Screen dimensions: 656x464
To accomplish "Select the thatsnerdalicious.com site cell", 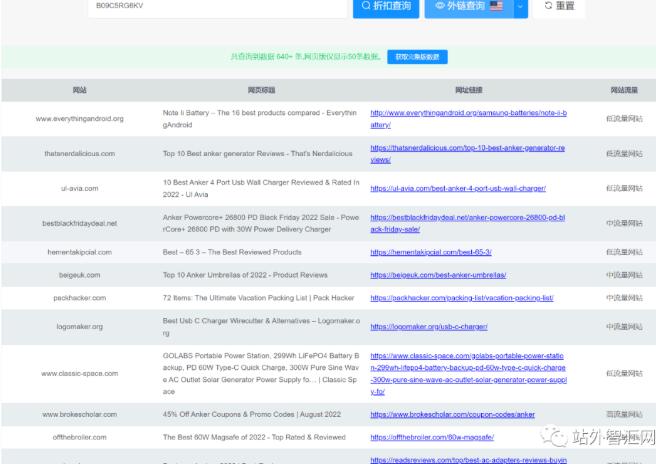I will click(79, 154).
